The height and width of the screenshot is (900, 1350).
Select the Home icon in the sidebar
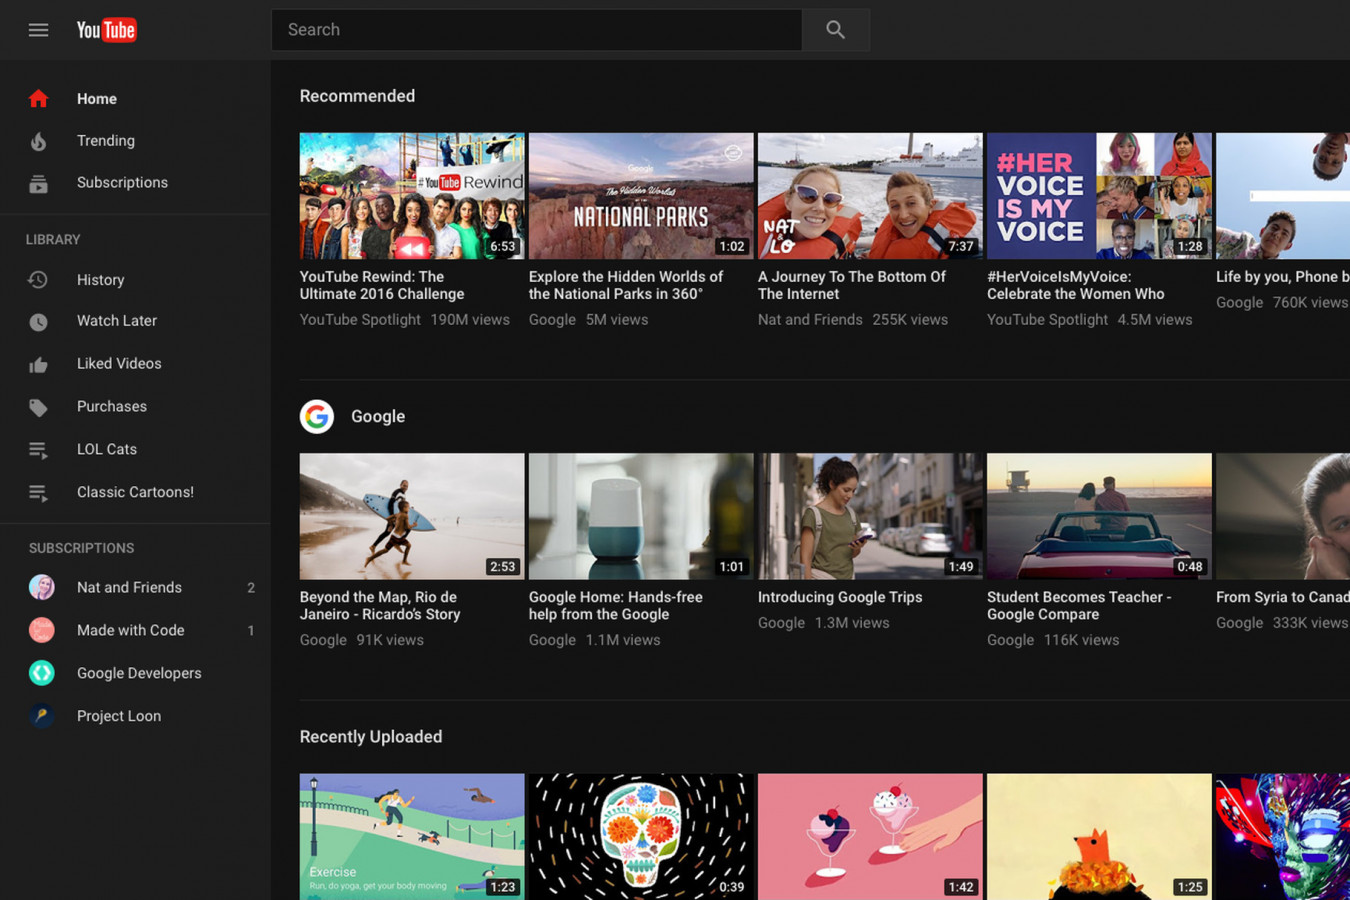coord(38,98)
